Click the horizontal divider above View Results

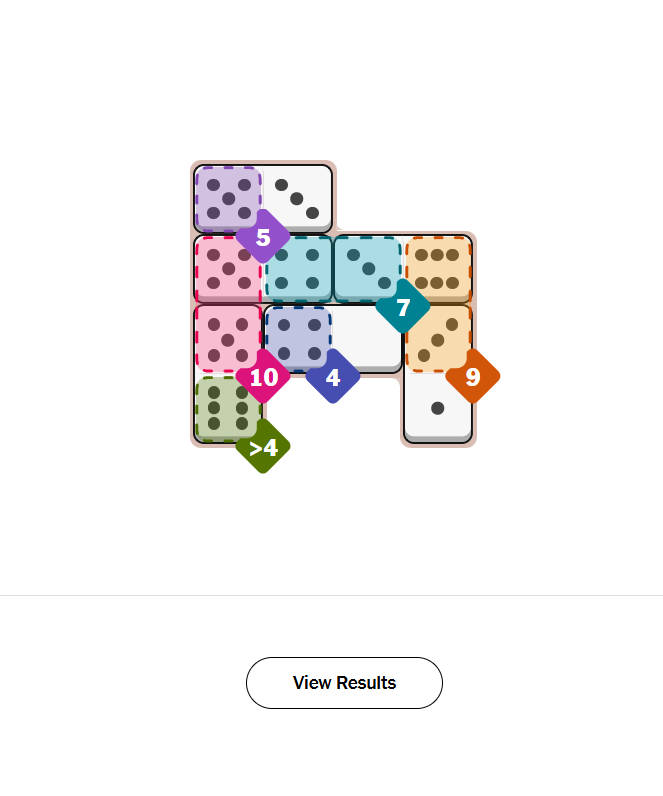click(331, 595)
